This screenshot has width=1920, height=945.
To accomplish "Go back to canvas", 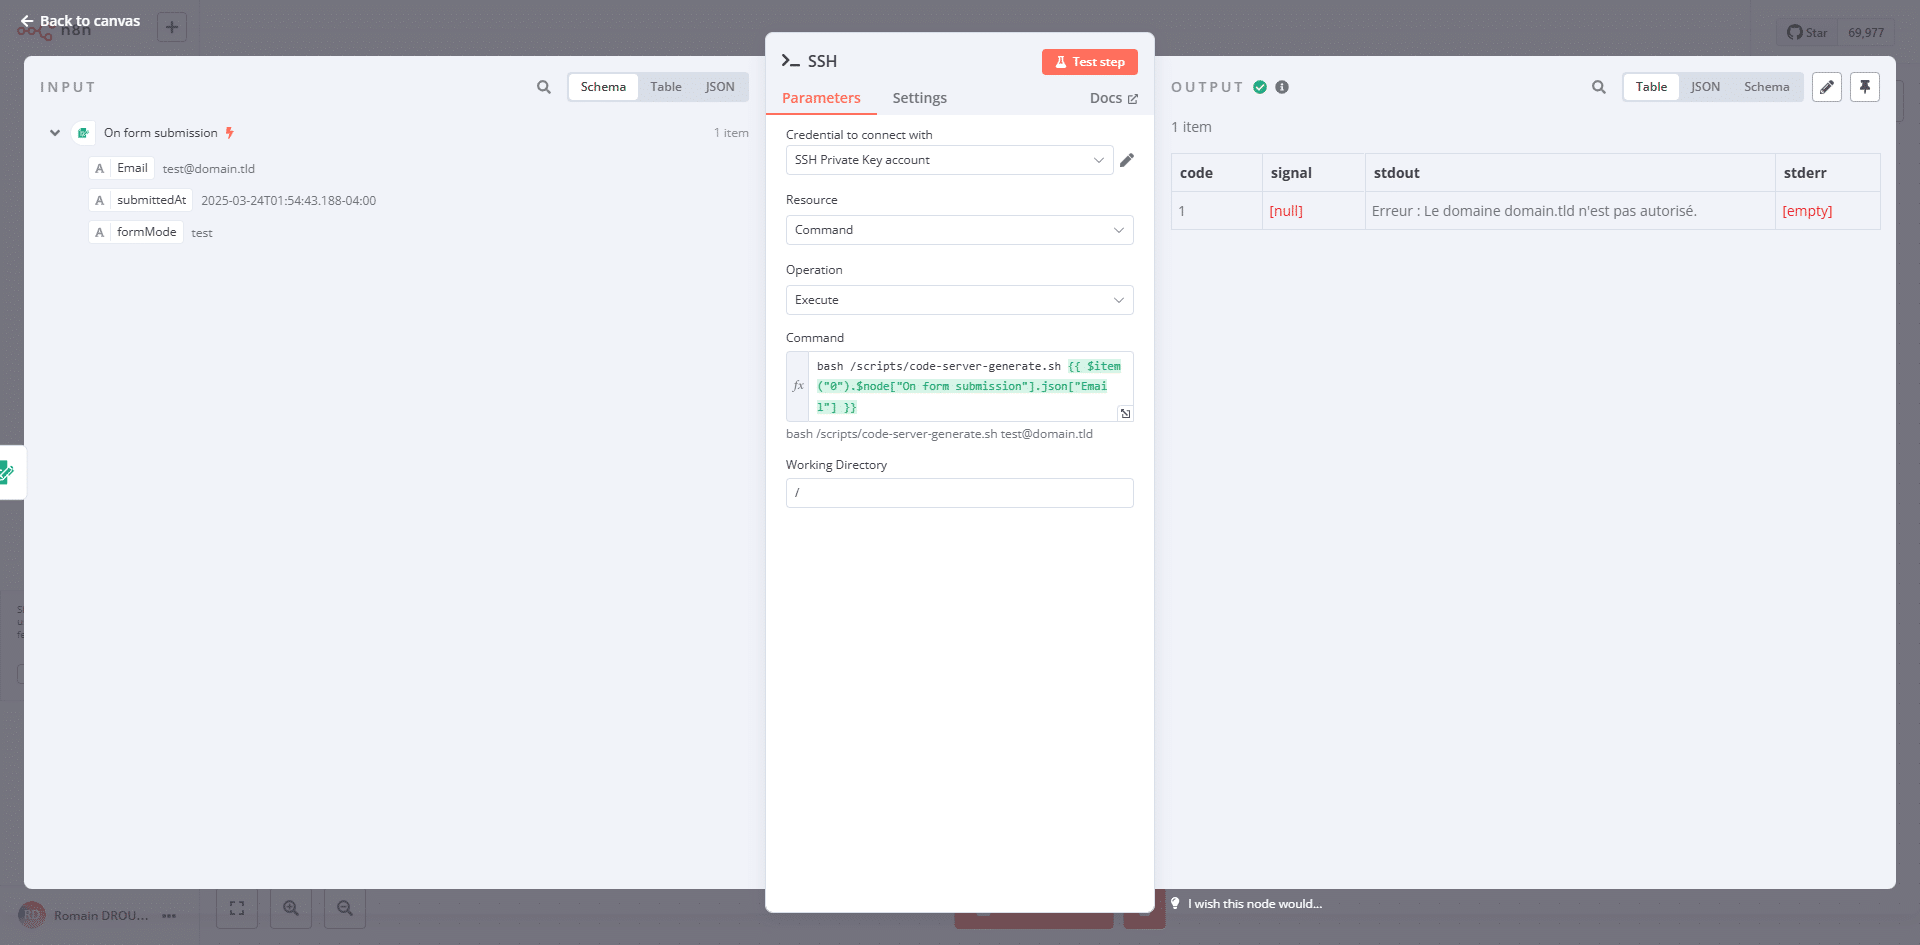I will tap(80, 21).
